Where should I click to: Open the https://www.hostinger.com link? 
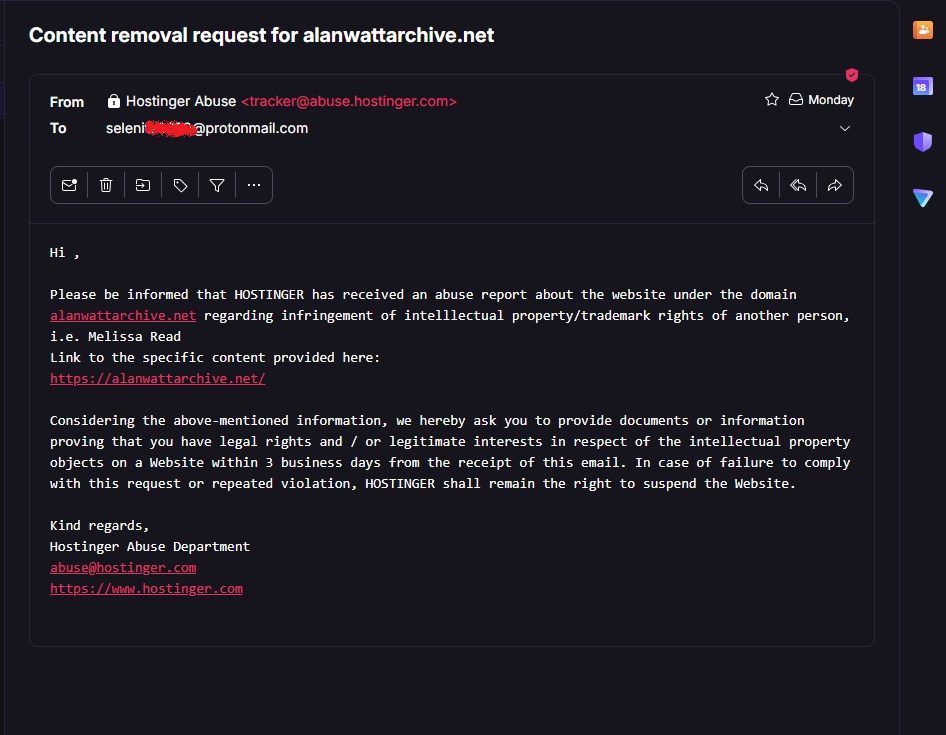coord(146,589)
